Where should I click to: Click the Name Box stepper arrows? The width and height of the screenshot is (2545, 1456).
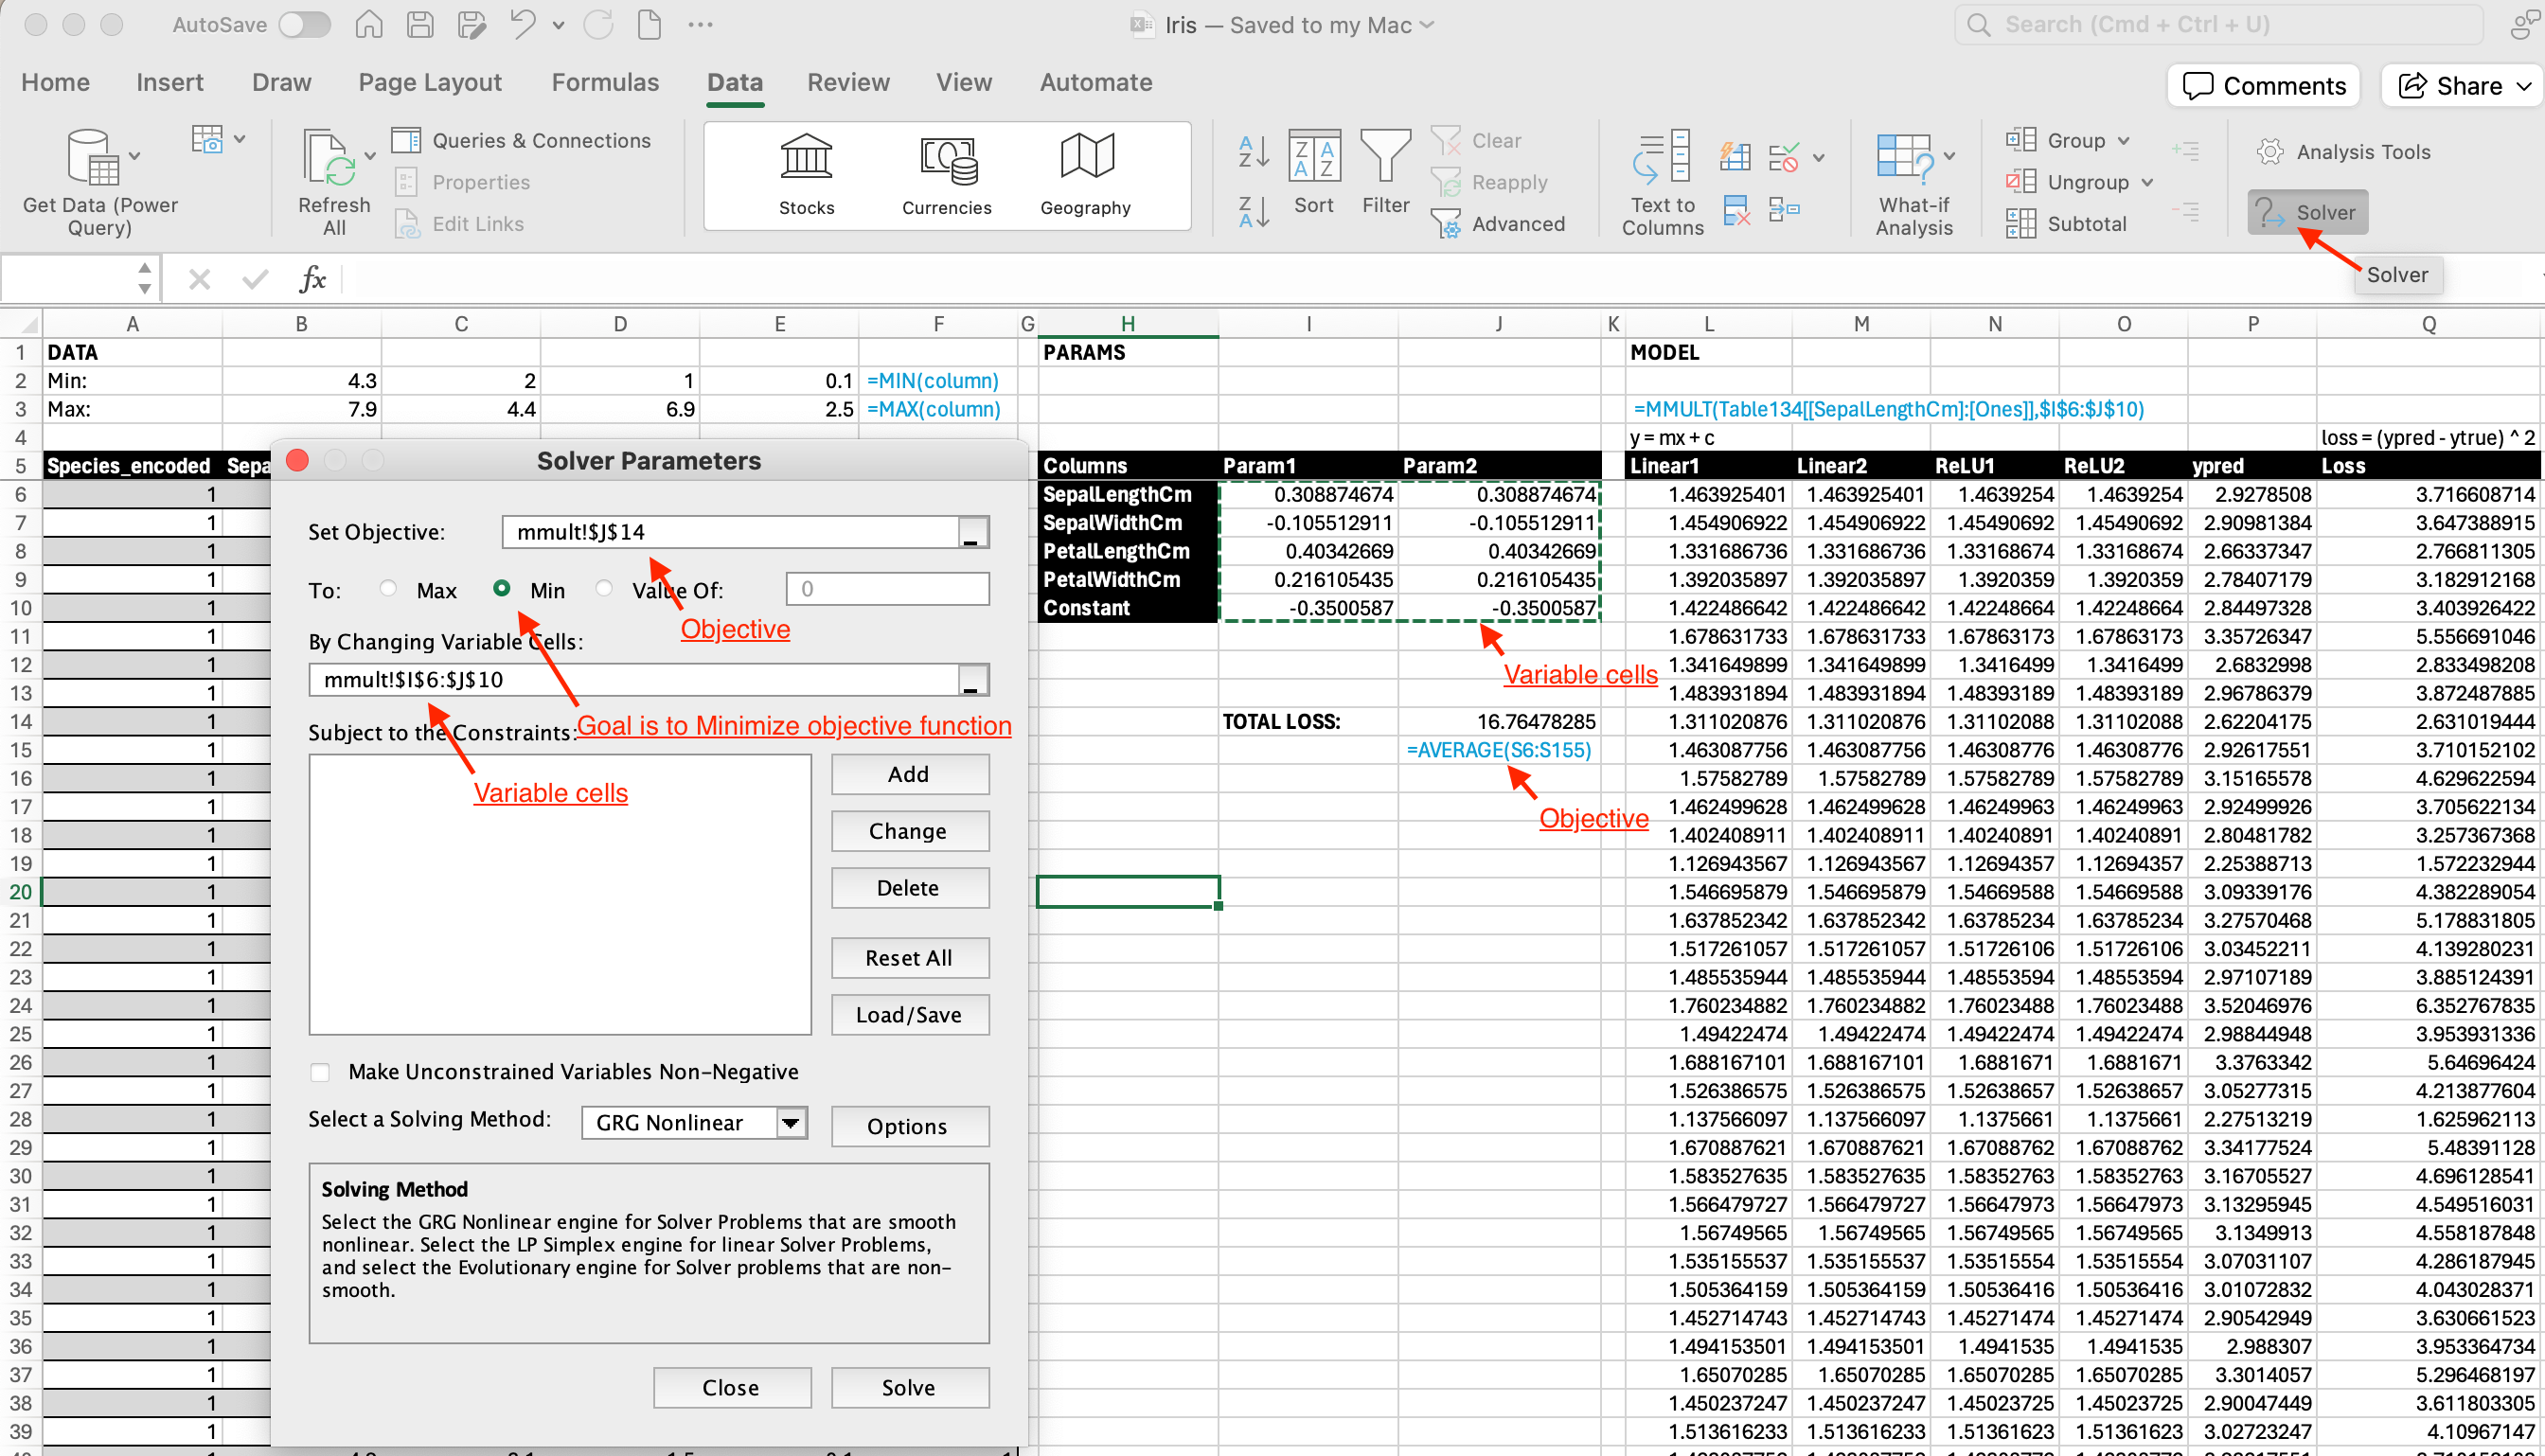pyautogui.click(x=145, y=278)
